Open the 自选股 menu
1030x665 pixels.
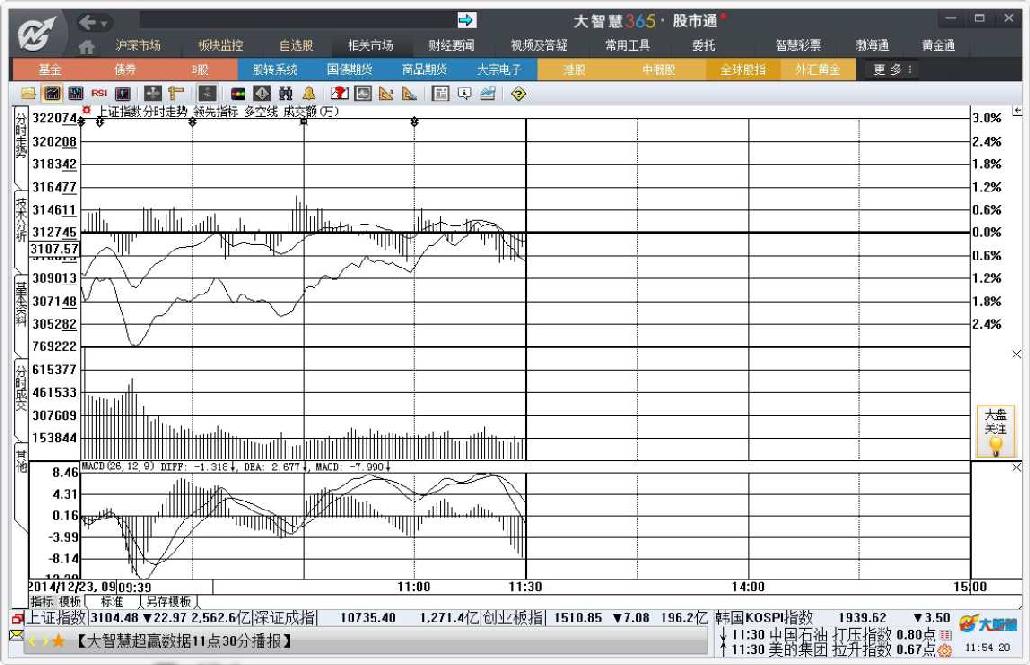296,45
